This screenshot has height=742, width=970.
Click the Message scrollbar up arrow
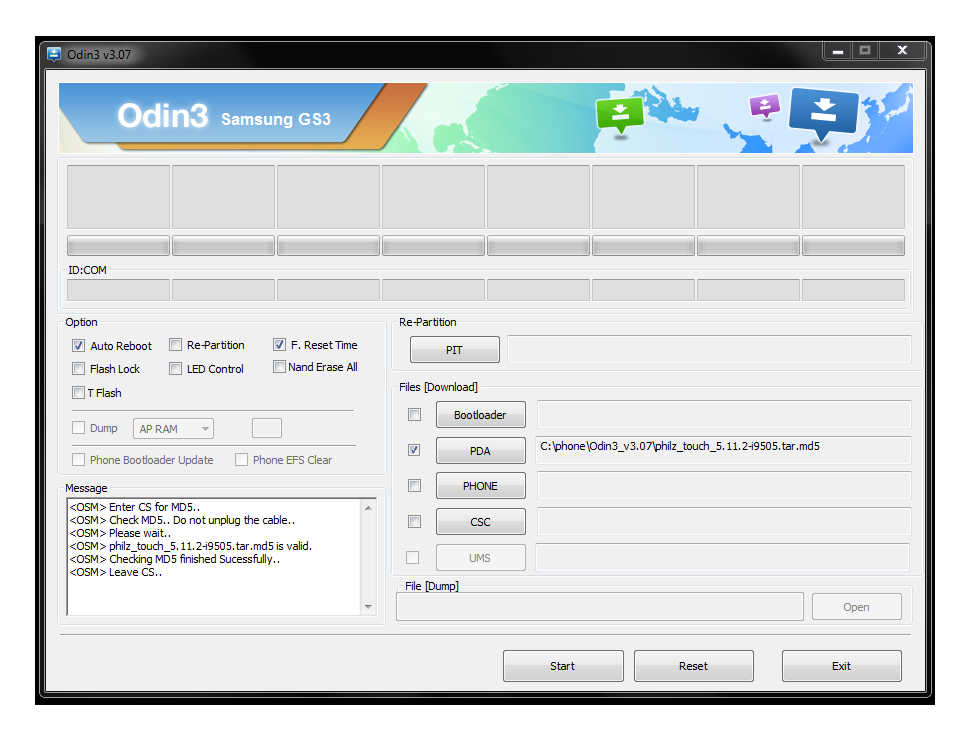click(368, 508)
